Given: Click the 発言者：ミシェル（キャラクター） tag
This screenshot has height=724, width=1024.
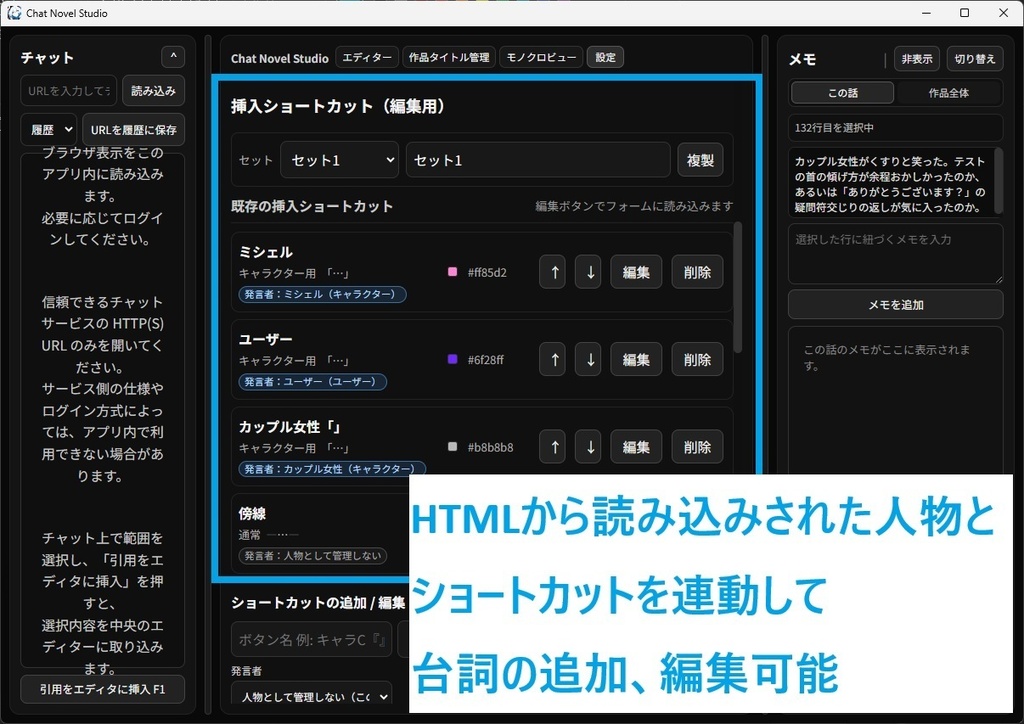Looking at the screenshot, I should click(323, 294).
